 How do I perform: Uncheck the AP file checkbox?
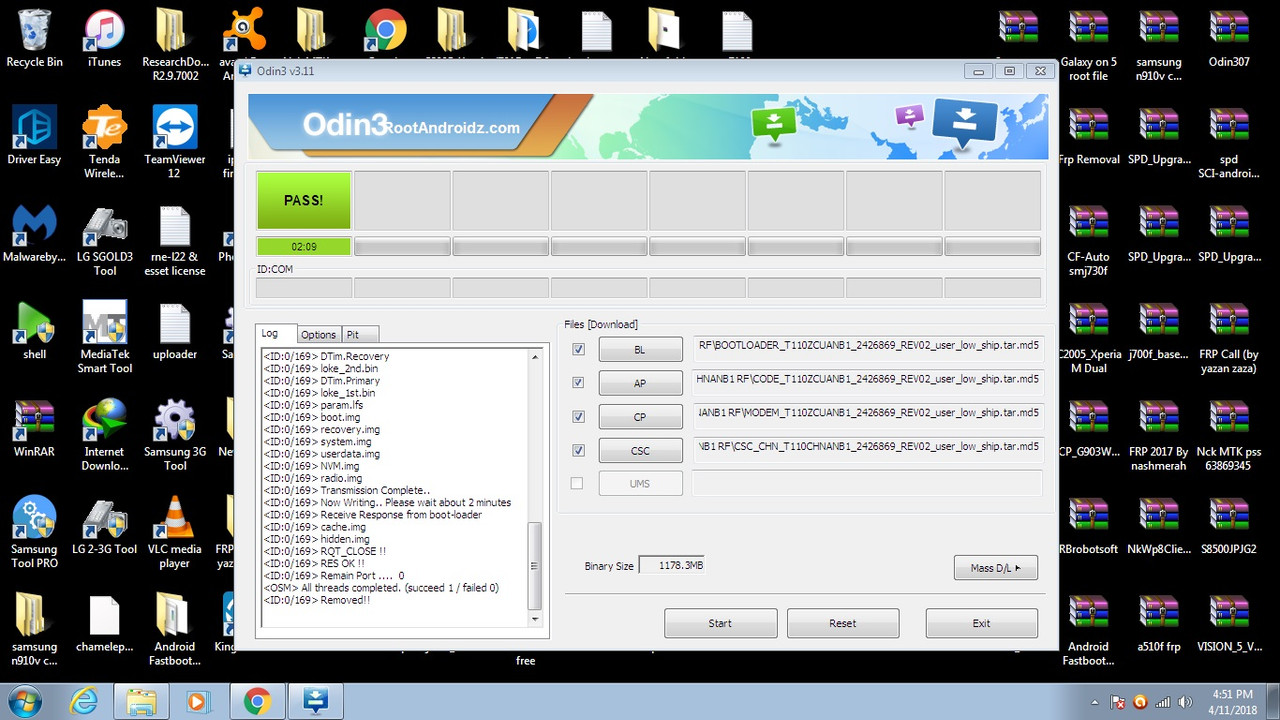[x=578, y=383]
